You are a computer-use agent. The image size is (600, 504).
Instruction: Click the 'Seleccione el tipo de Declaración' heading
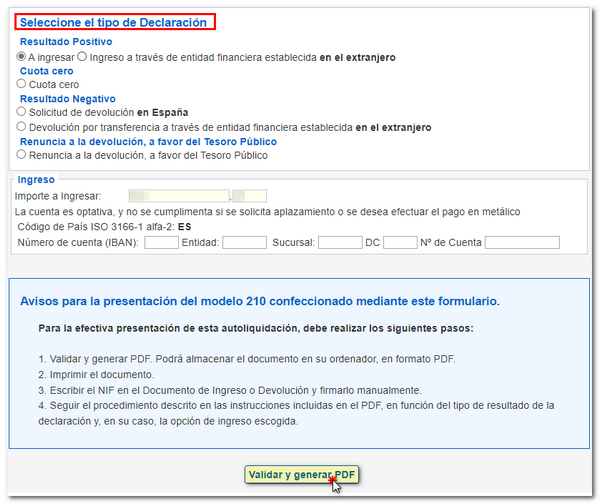click(x=114, y=22)
